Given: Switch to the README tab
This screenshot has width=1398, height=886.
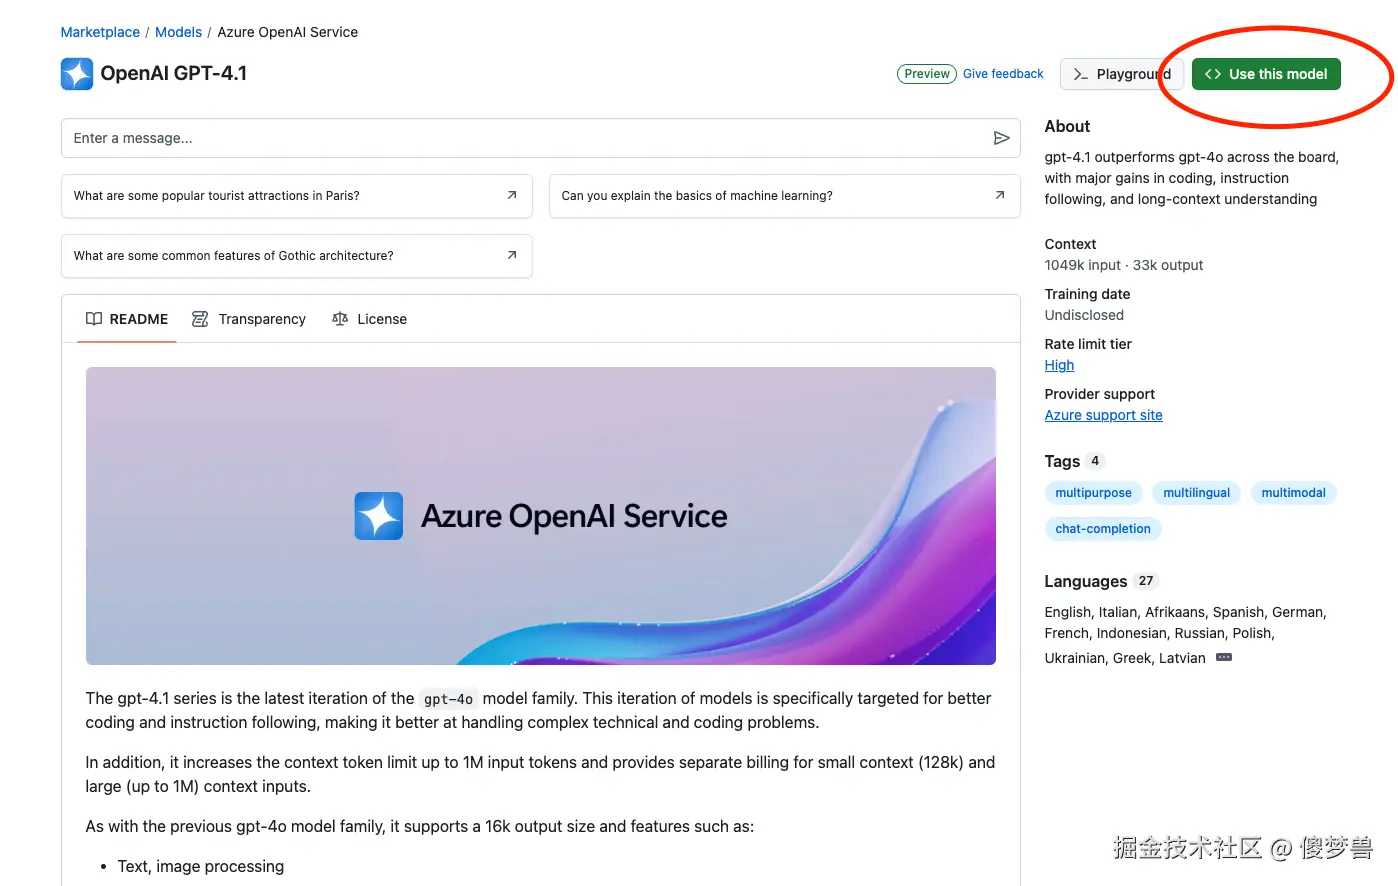Looking at the screenshot, I should click(127, 319).
